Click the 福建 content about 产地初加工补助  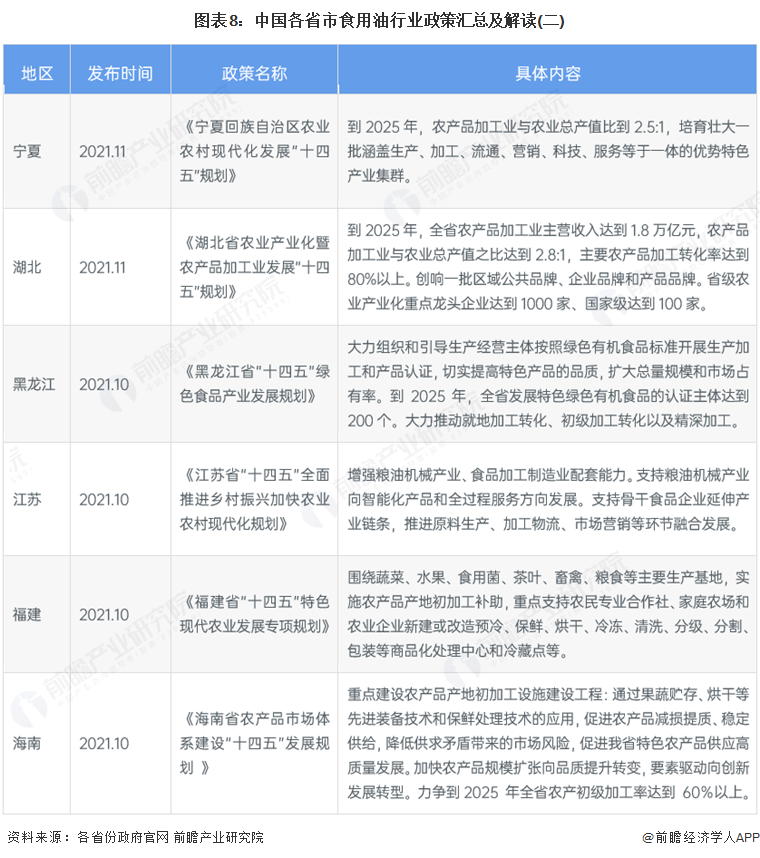pyautogui.click(x=548, y=614)
